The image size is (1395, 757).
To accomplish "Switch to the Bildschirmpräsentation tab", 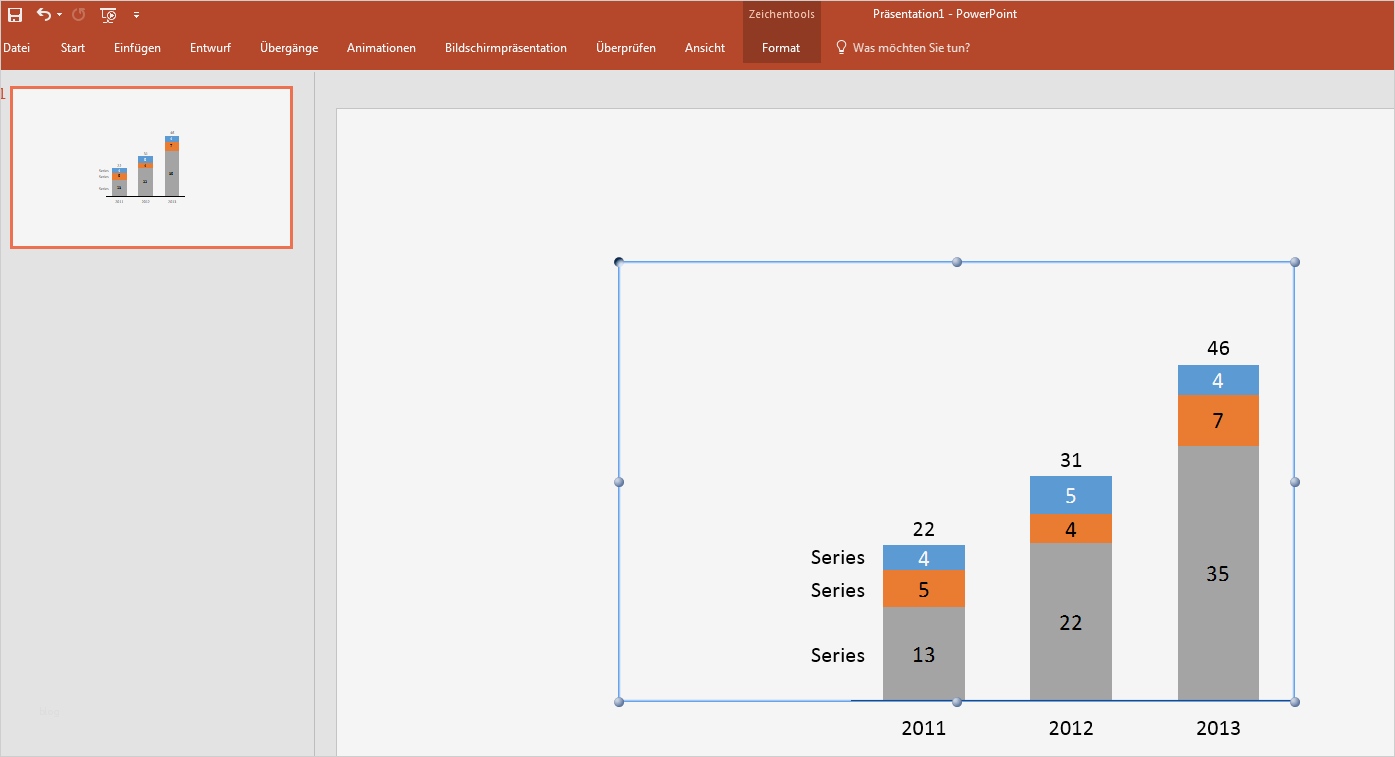I will 506,48.
